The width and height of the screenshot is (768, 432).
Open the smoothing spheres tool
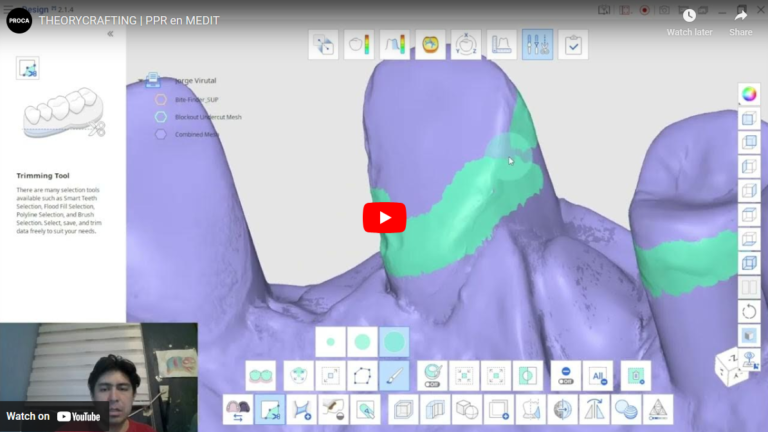point(626,409)
